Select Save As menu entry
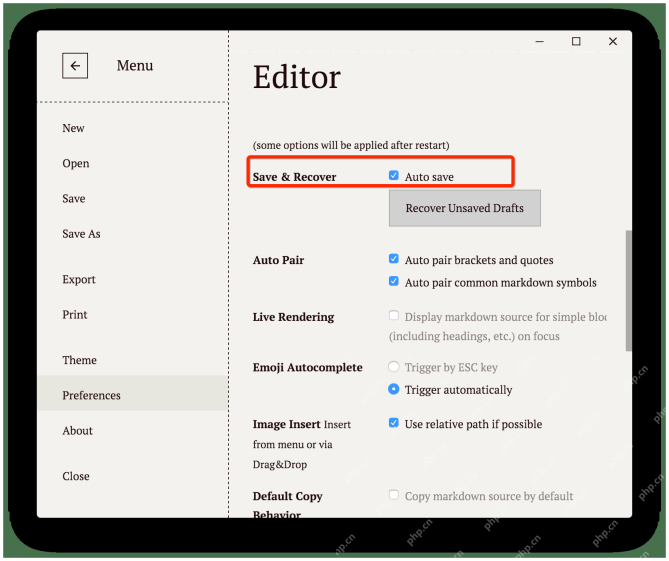Screen dimensions: 669x561 [81, 234]
